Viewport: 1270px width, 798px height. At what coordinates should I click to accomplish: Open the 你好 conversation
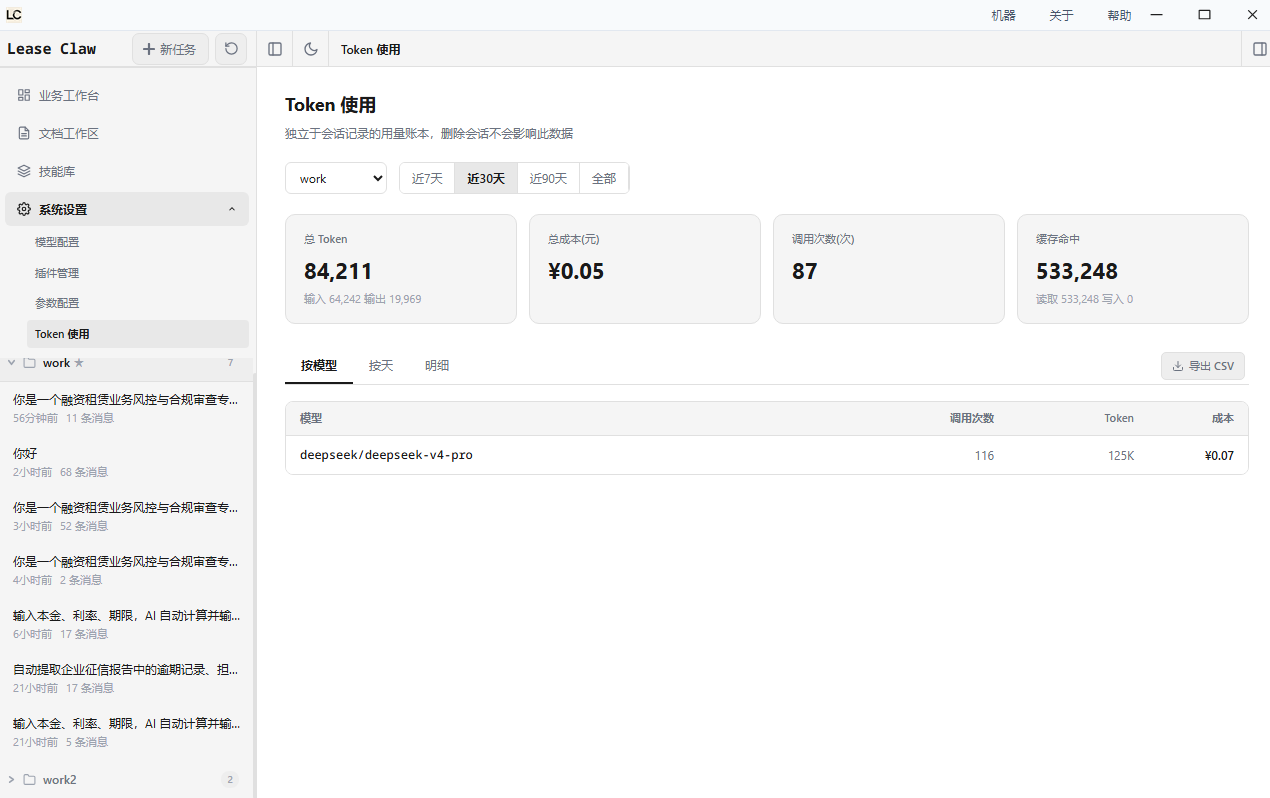[127, 462]
